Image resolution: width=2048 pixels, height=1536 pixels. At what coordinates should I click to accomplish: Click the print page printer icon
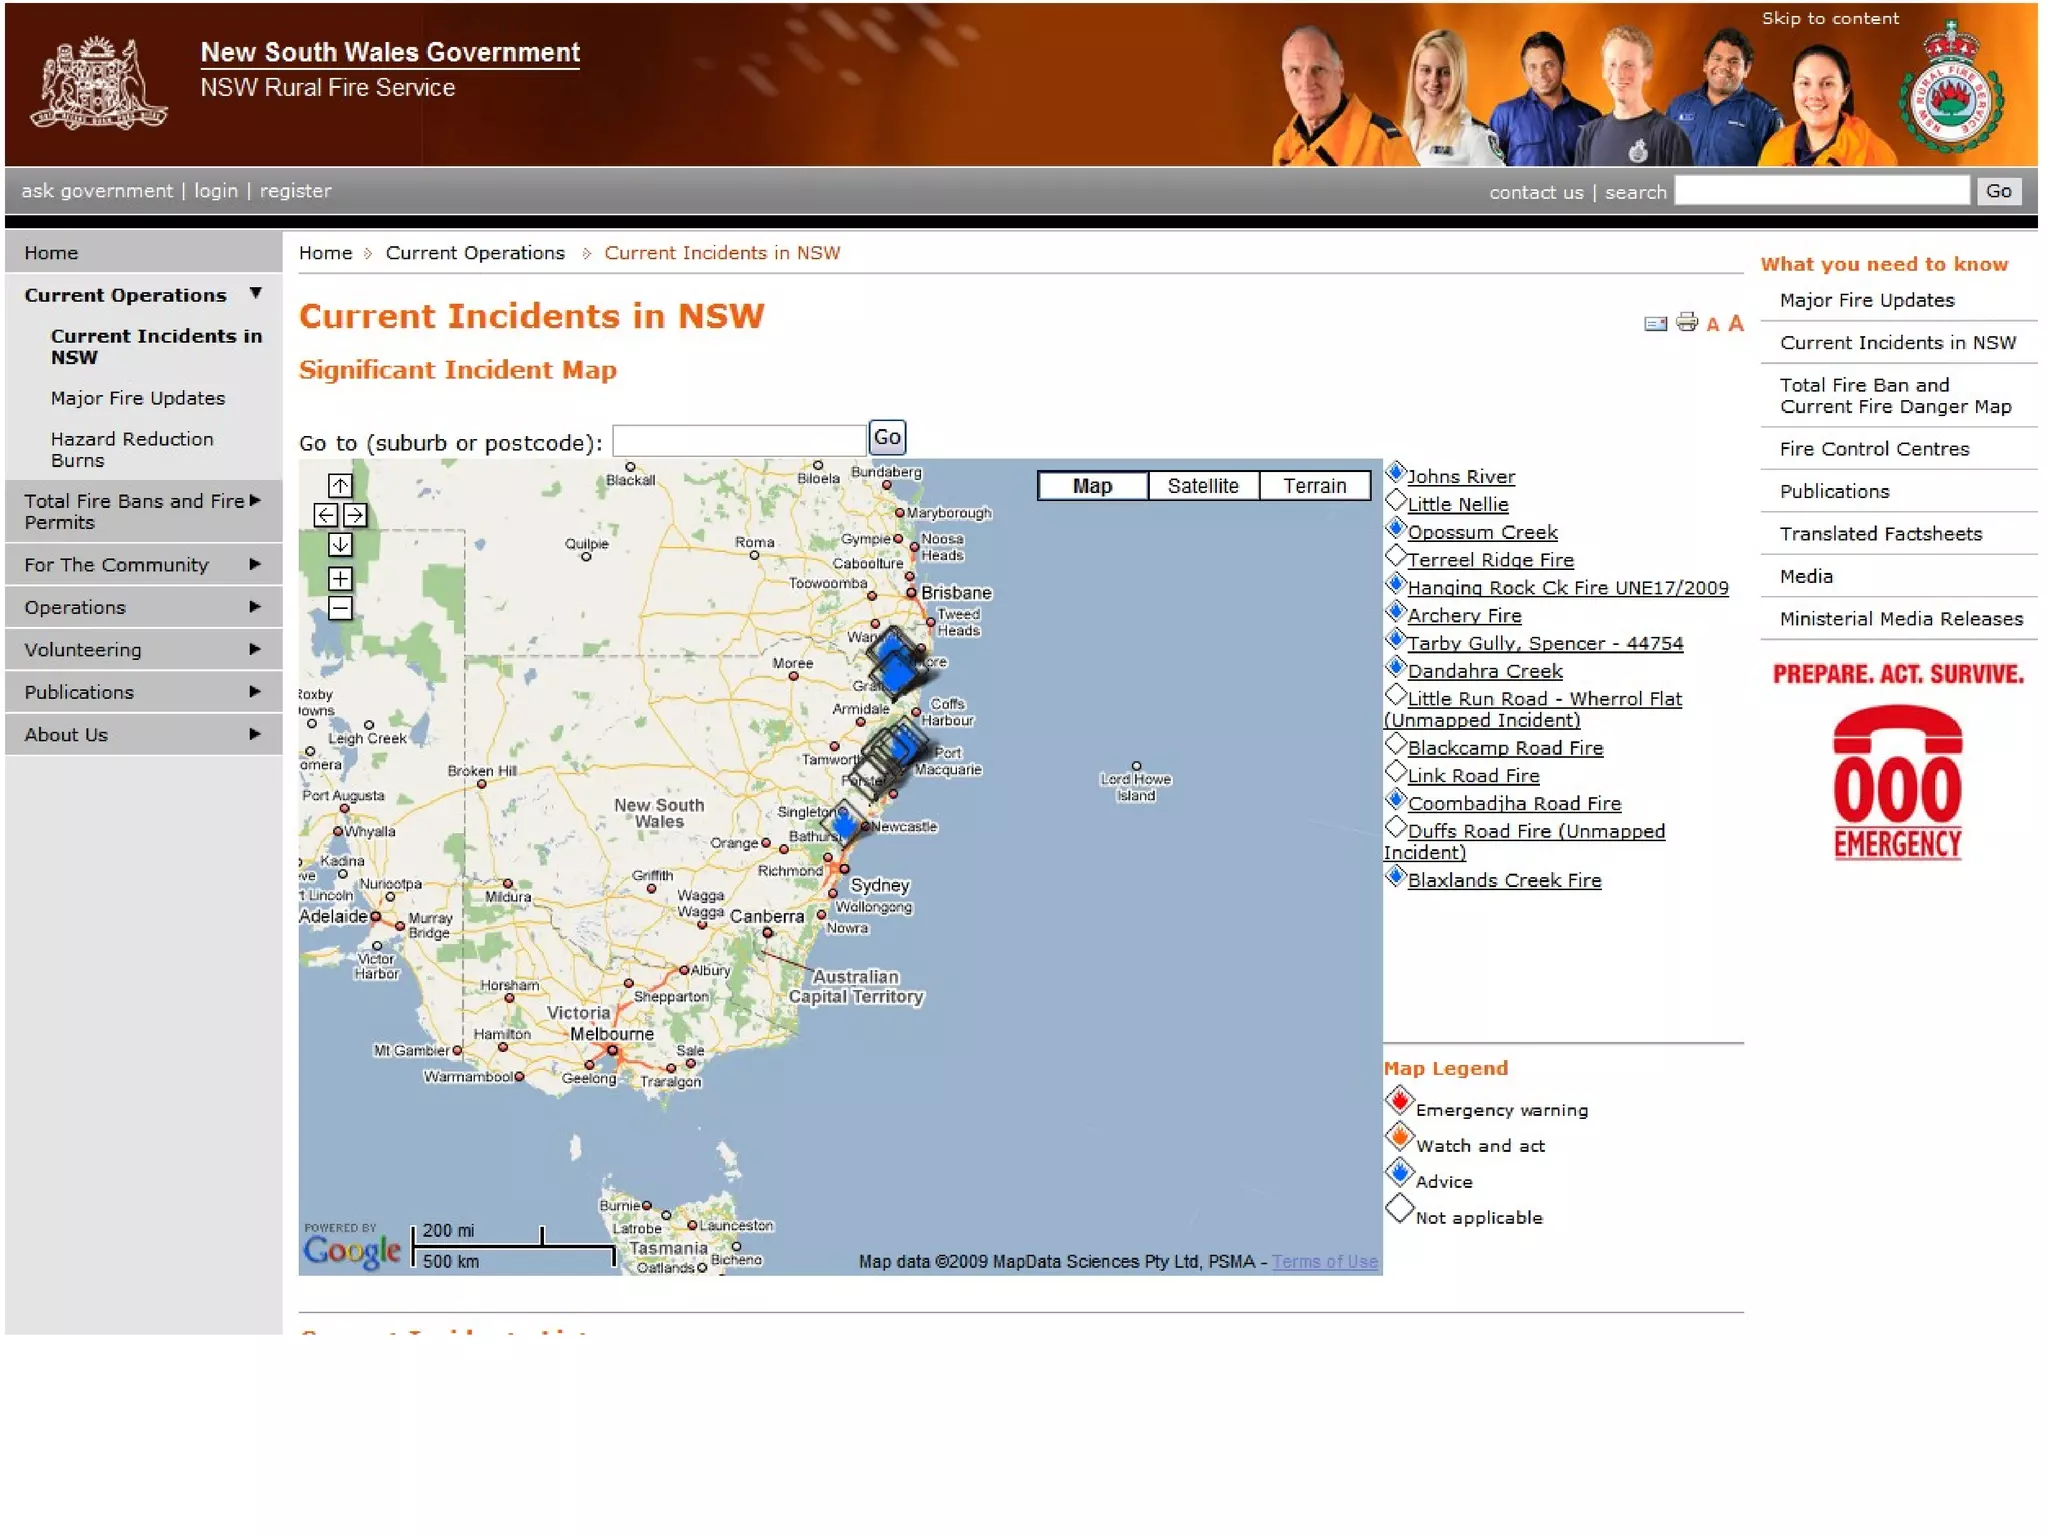click(1687, 322)
